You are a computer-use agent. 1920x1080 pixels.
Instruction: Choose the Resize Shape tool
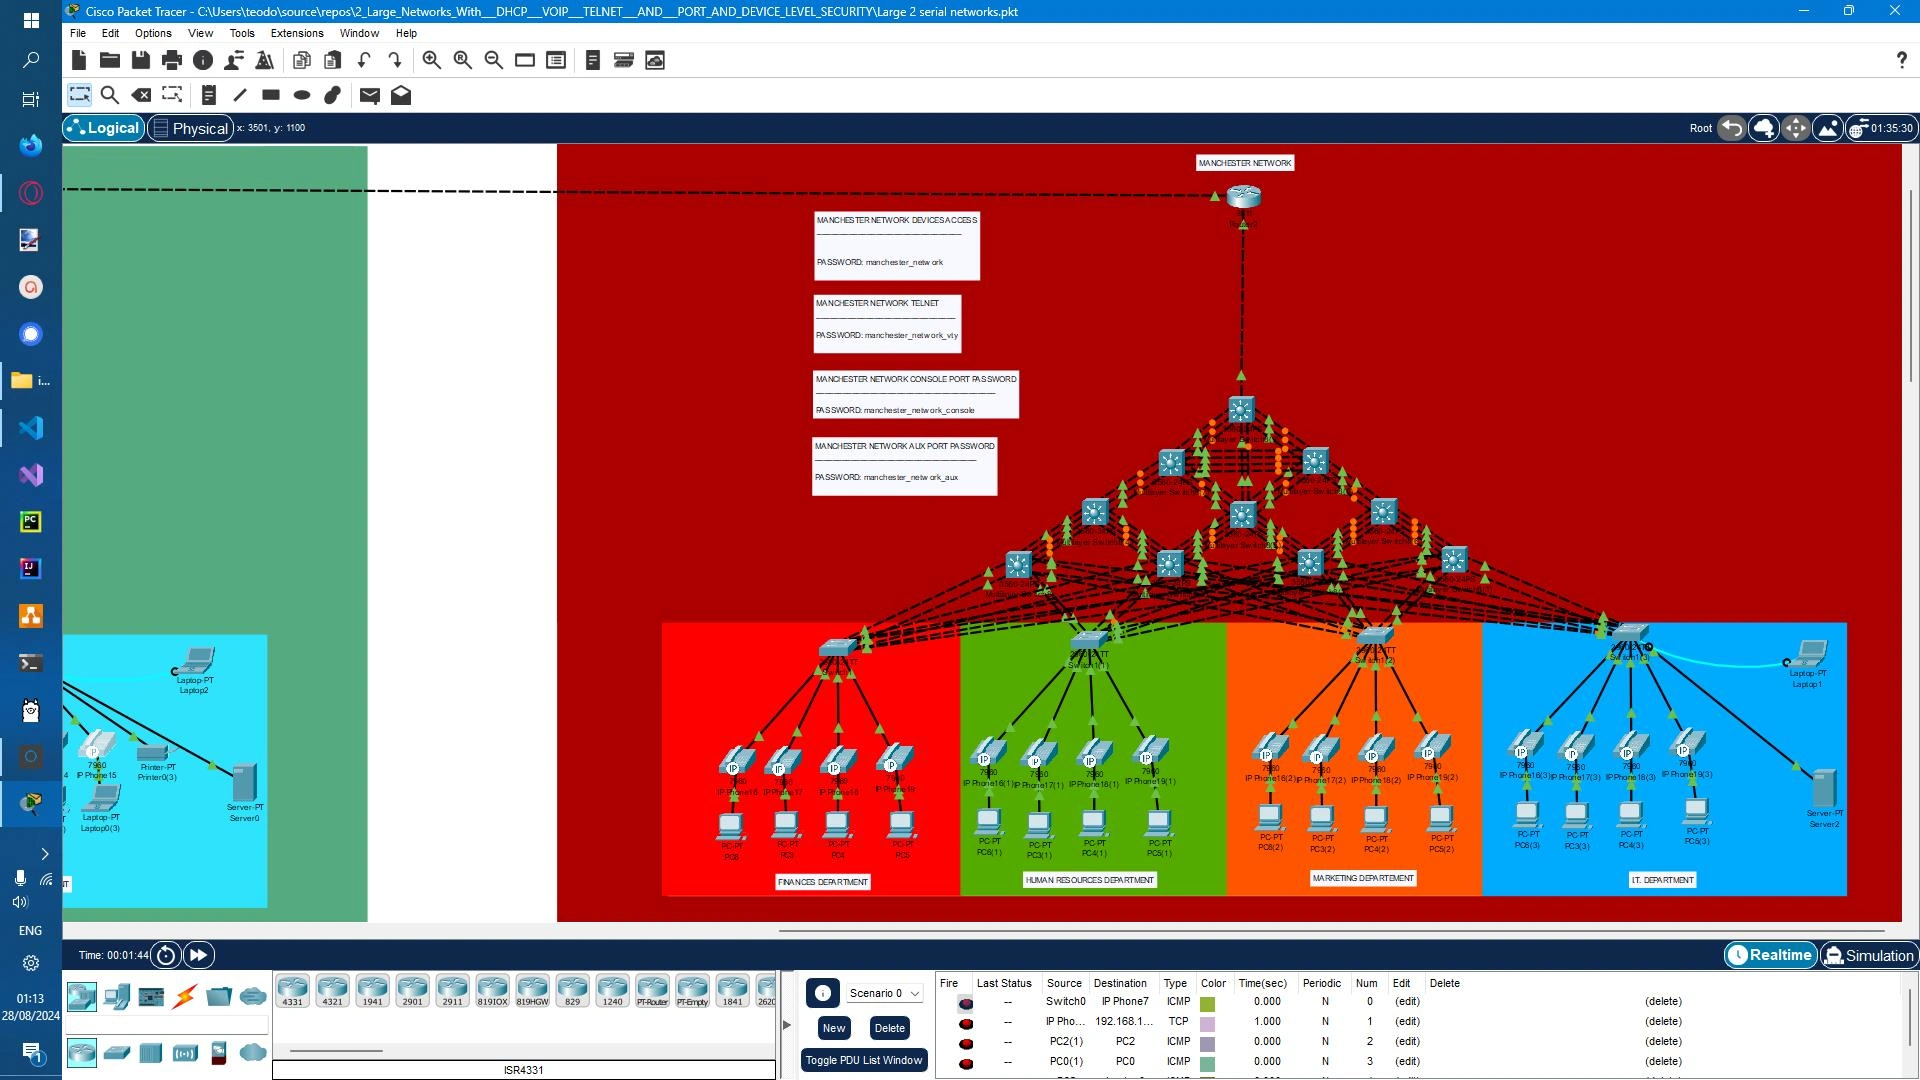(x=172, y=95)
